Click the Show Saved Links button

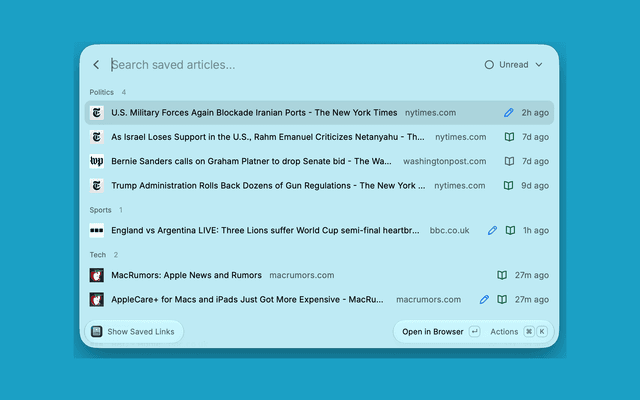[x=134, y=331]
